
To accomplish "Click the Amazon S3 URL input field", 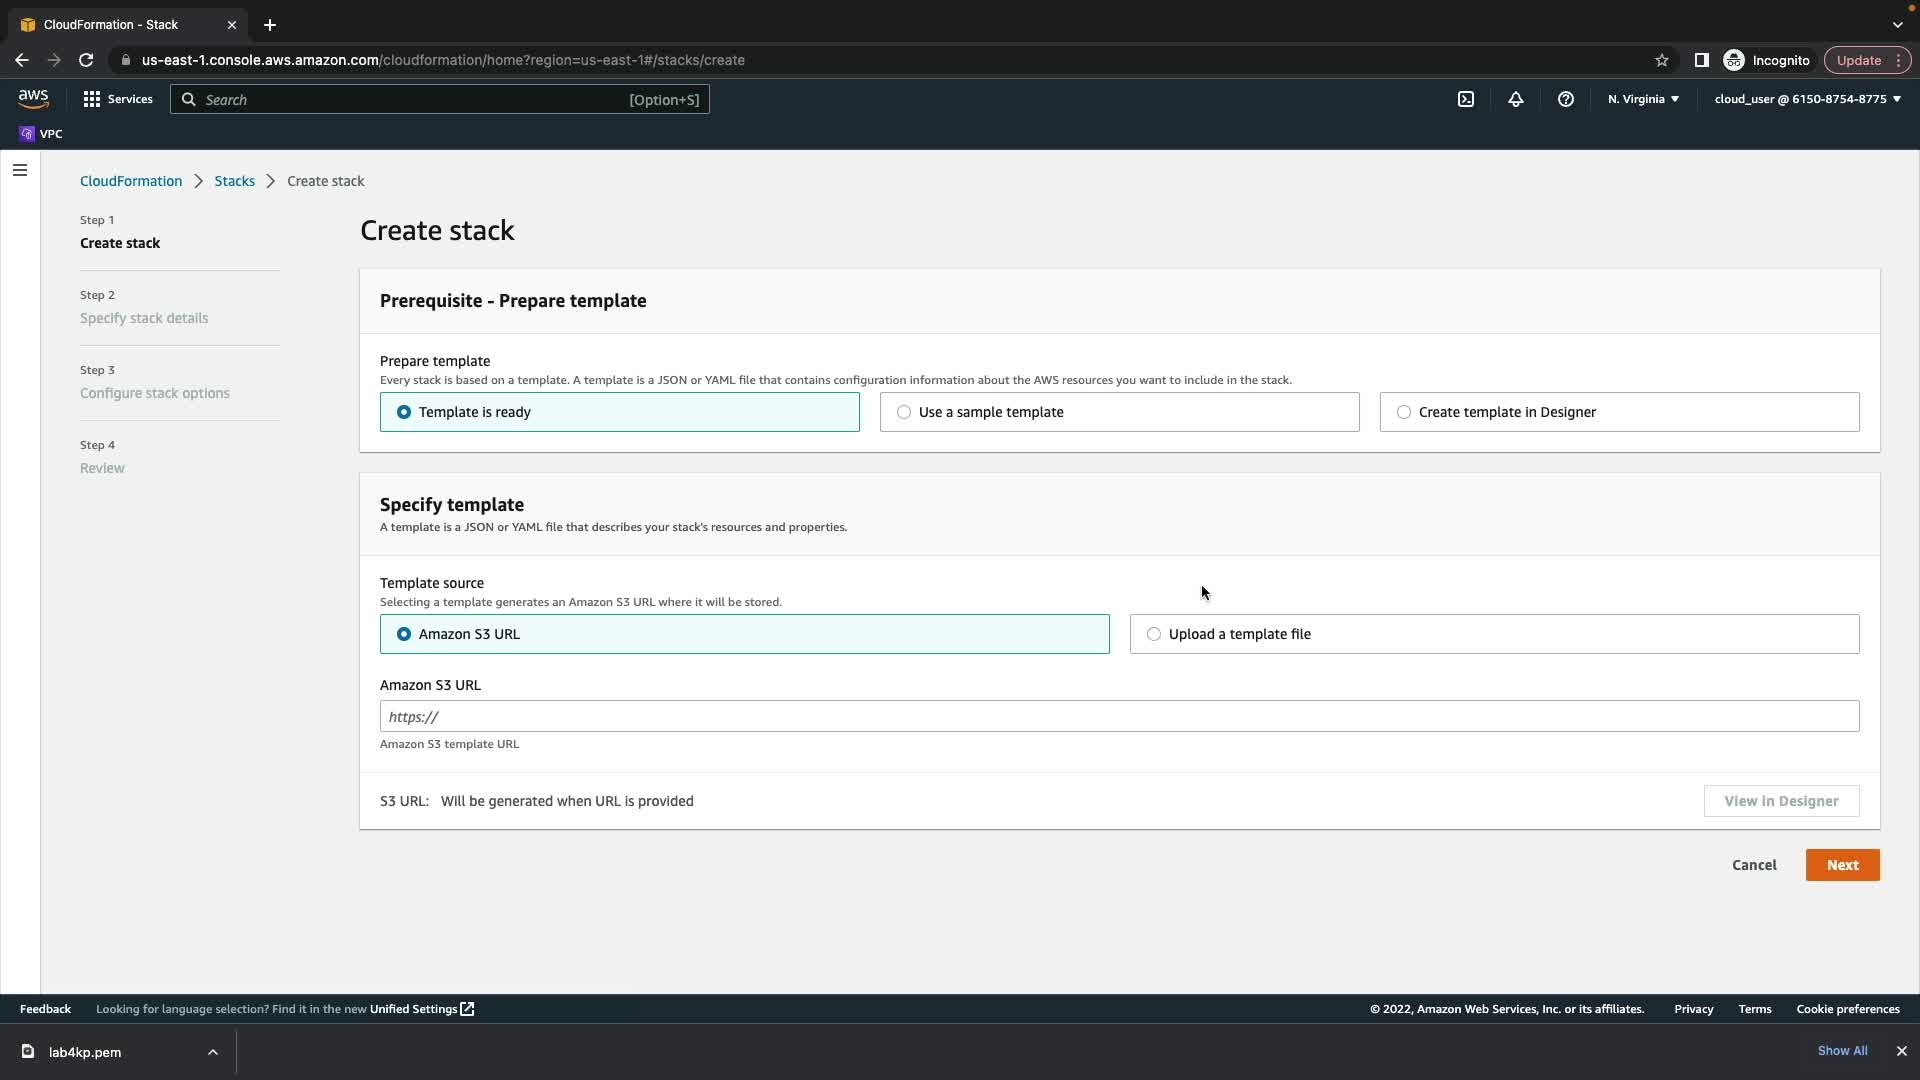I will [1118, 716].
